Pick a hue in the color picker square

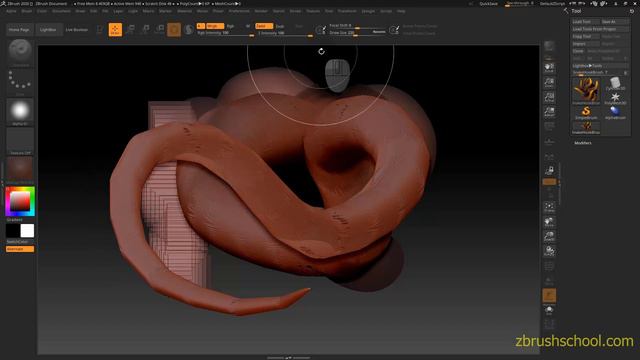(x=20, y=201)
